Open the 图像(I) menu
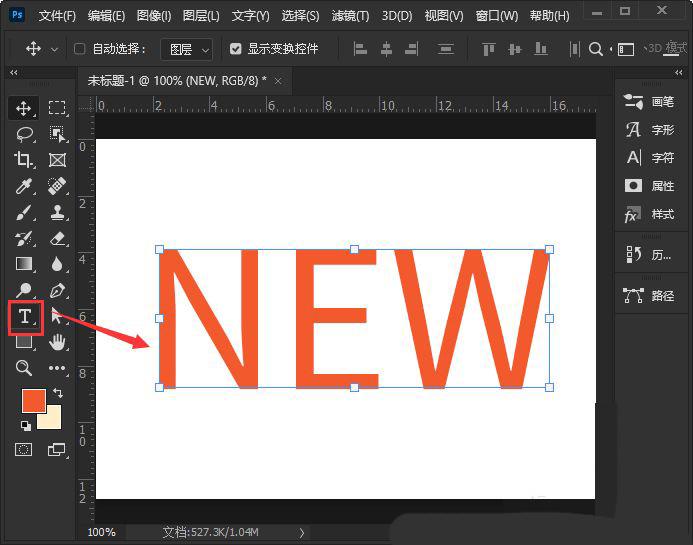Screen dimensions: 693x545 point(154,16)
